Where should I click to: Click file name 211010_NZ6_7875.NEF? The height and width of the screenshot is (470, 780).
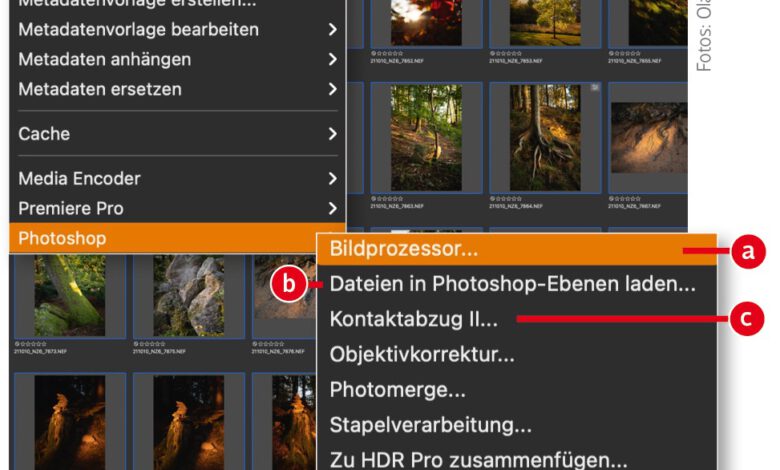point(159,351)
